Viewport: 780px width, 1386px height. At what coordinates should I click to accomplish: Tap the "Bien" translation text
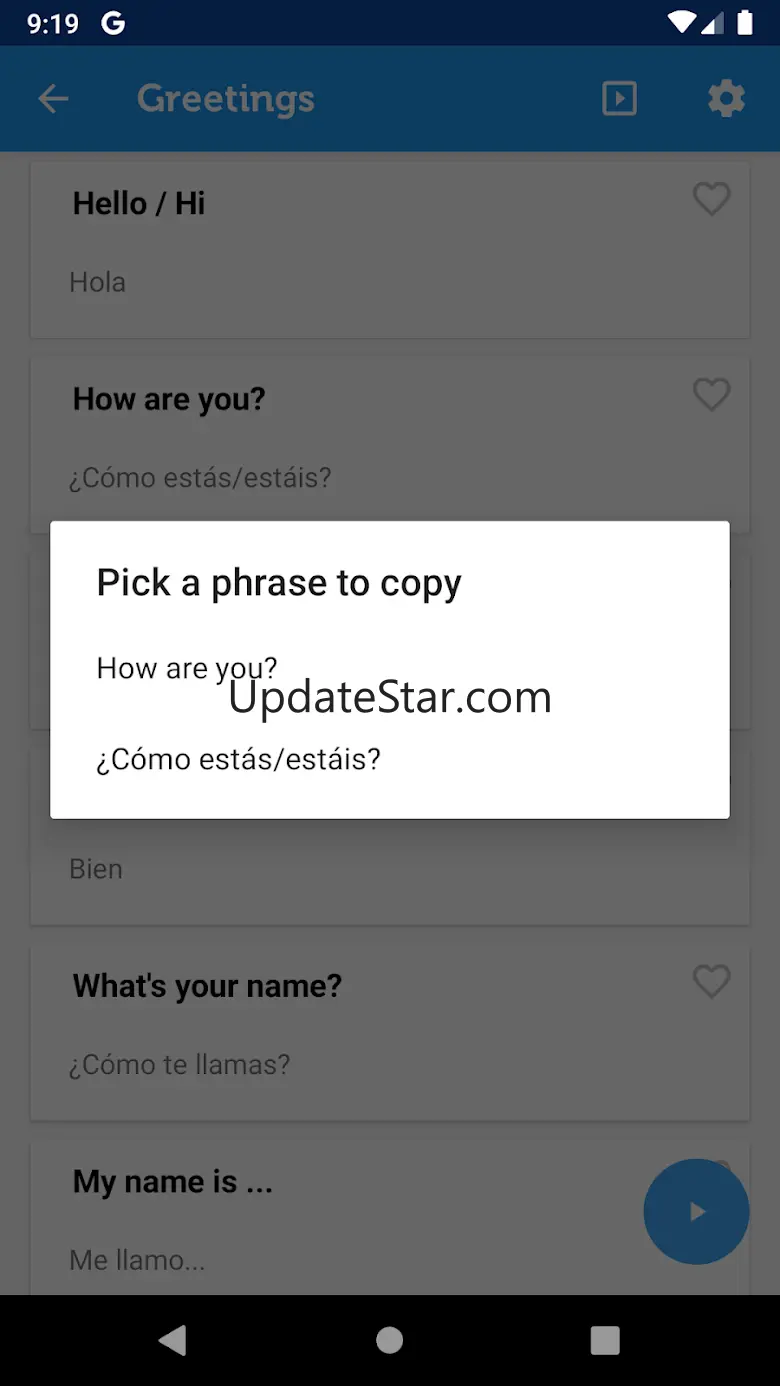click(96, 869)
